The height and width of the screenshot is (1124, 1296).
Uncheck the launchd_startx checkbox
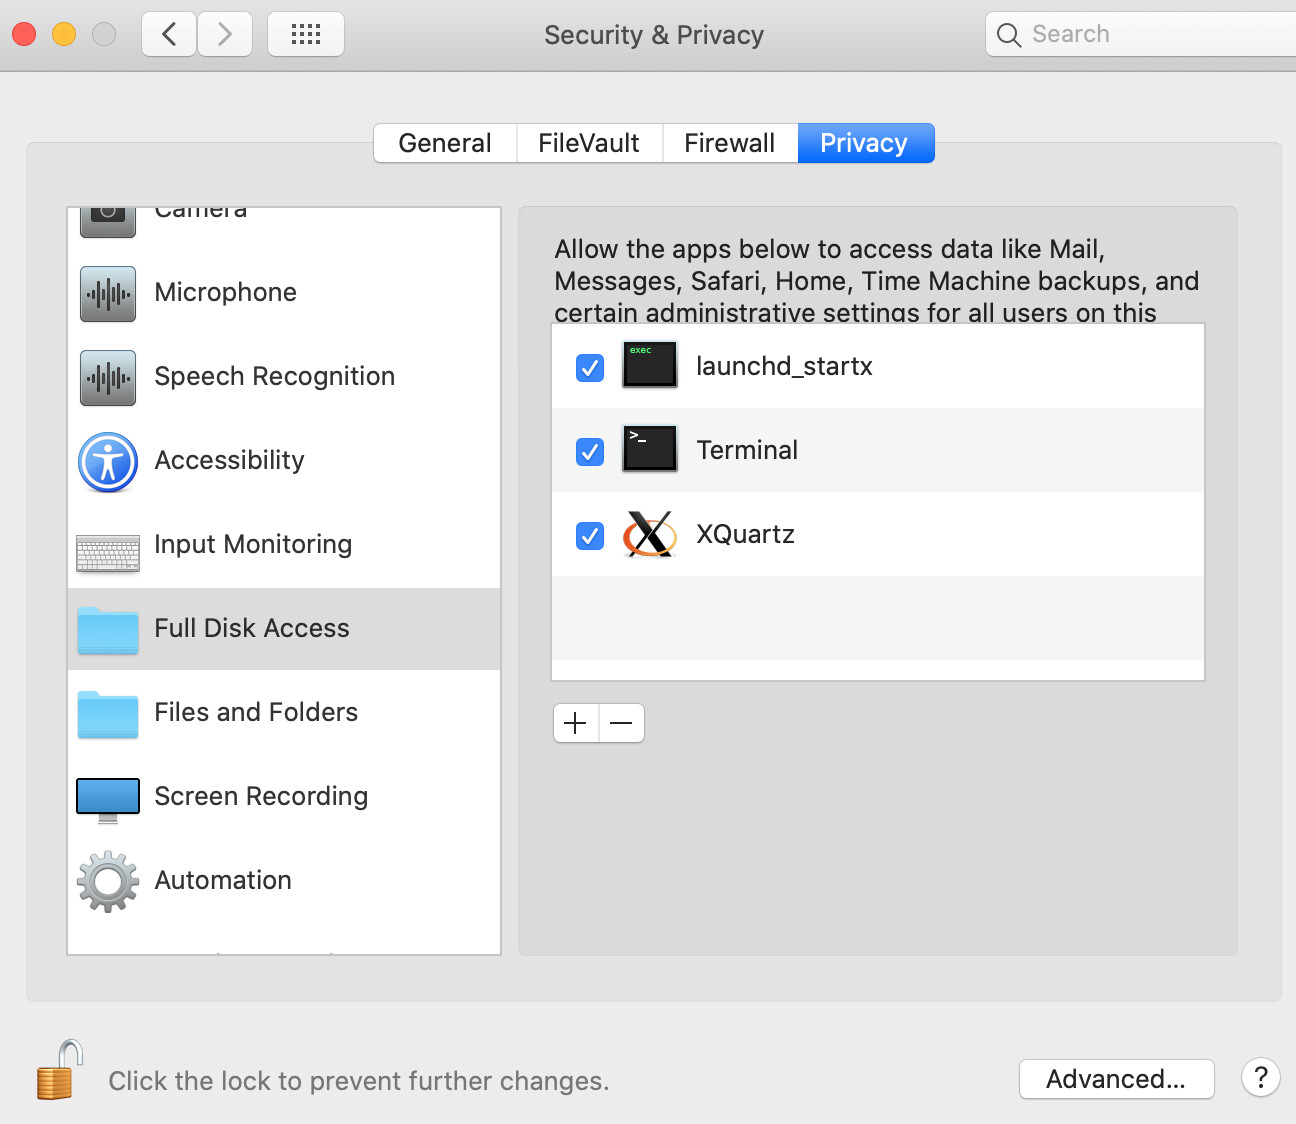coord(590,367)
